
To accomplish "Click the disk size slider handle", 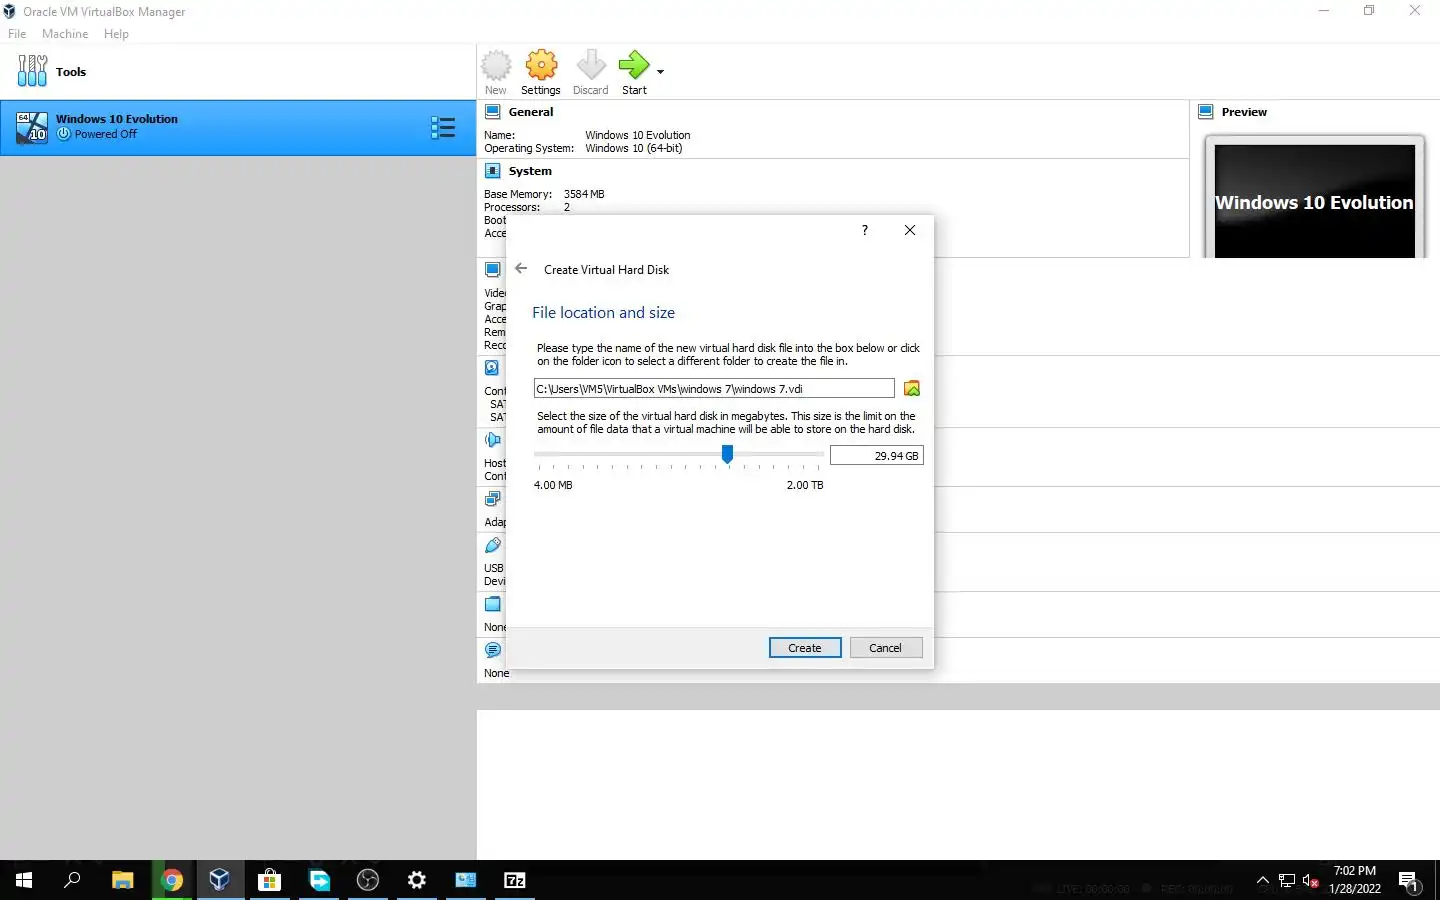I will click(727, 455).
